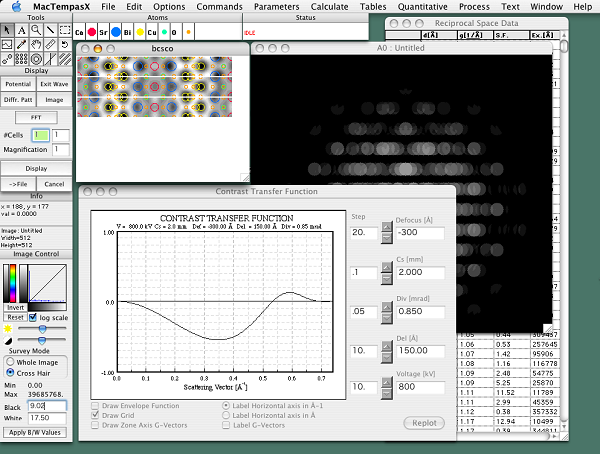Toggle the log scale checkbox

32,316
